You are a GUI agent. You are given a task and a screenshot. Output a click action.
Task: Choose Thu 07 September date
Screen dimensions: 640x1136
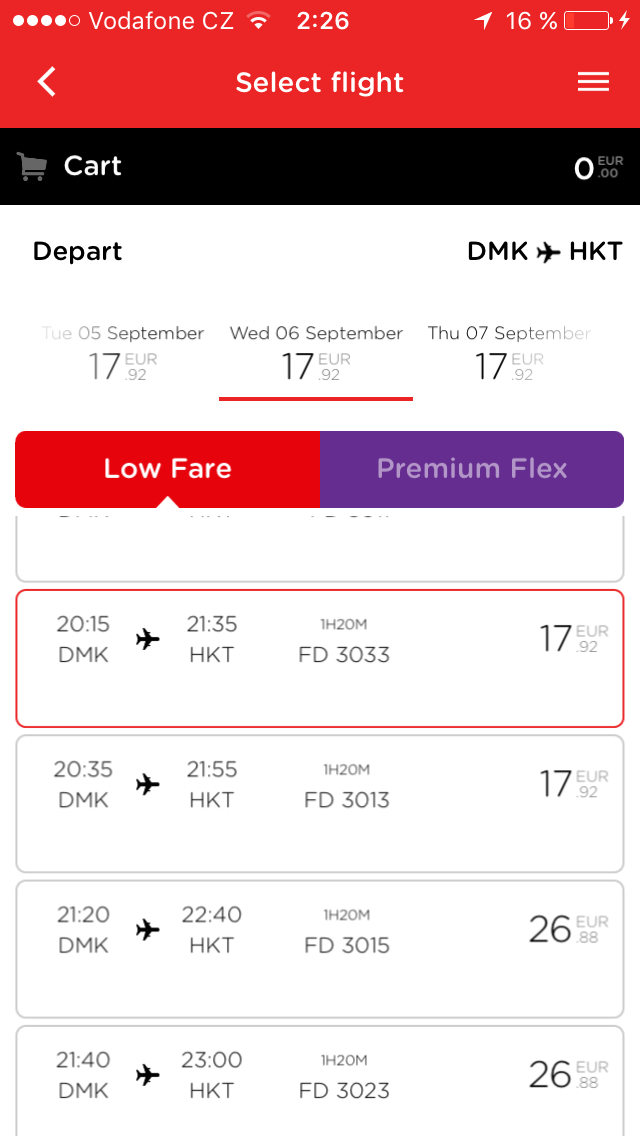[509, 354]
